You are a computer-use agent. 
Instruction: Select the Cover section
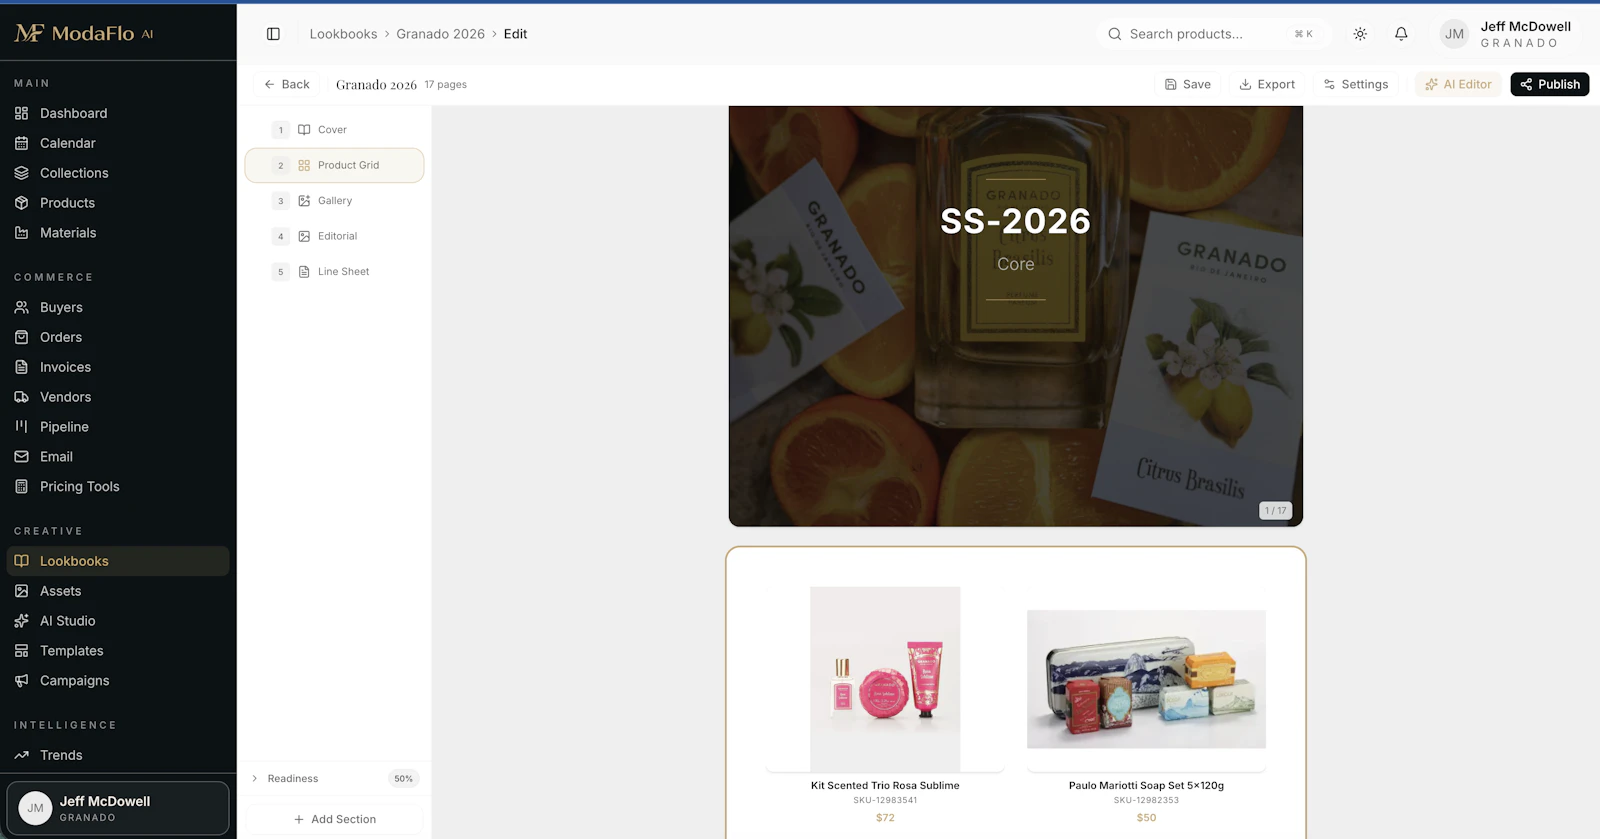click(334, 130)
